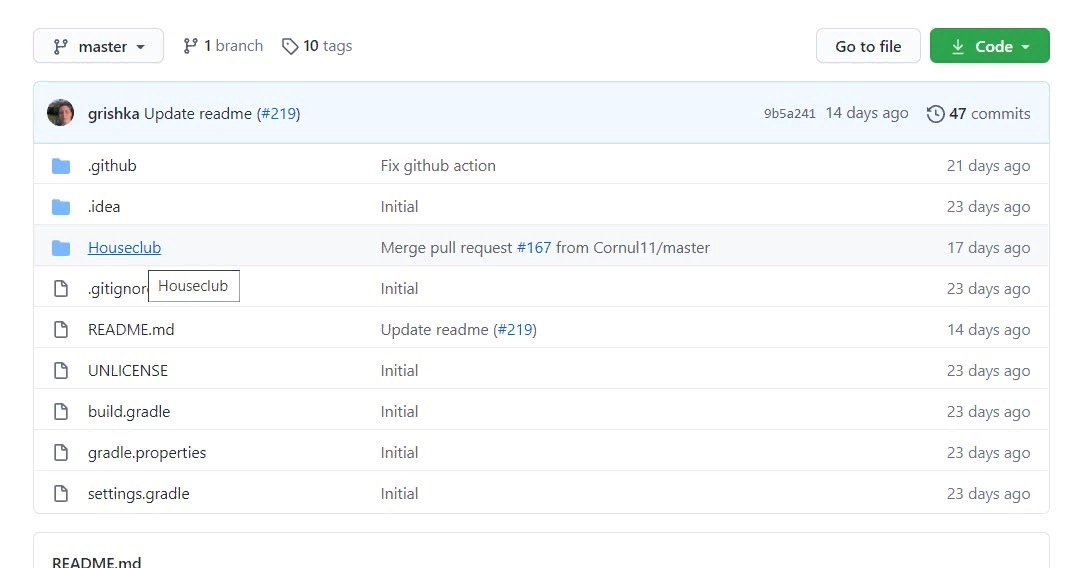Click the Go to file button
The width and height of the screenshot is (1071, 568).
click(x=868, y=46)
